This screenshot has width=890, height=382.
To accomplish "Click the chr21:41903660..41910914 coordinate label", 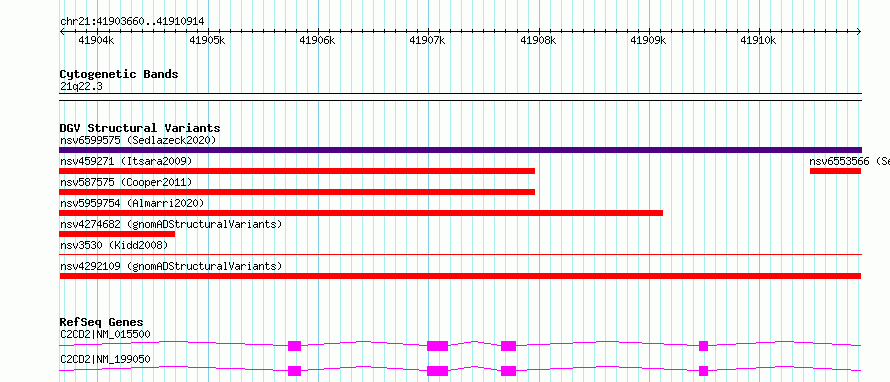I will pyautogui.click(x=132, y=22).
